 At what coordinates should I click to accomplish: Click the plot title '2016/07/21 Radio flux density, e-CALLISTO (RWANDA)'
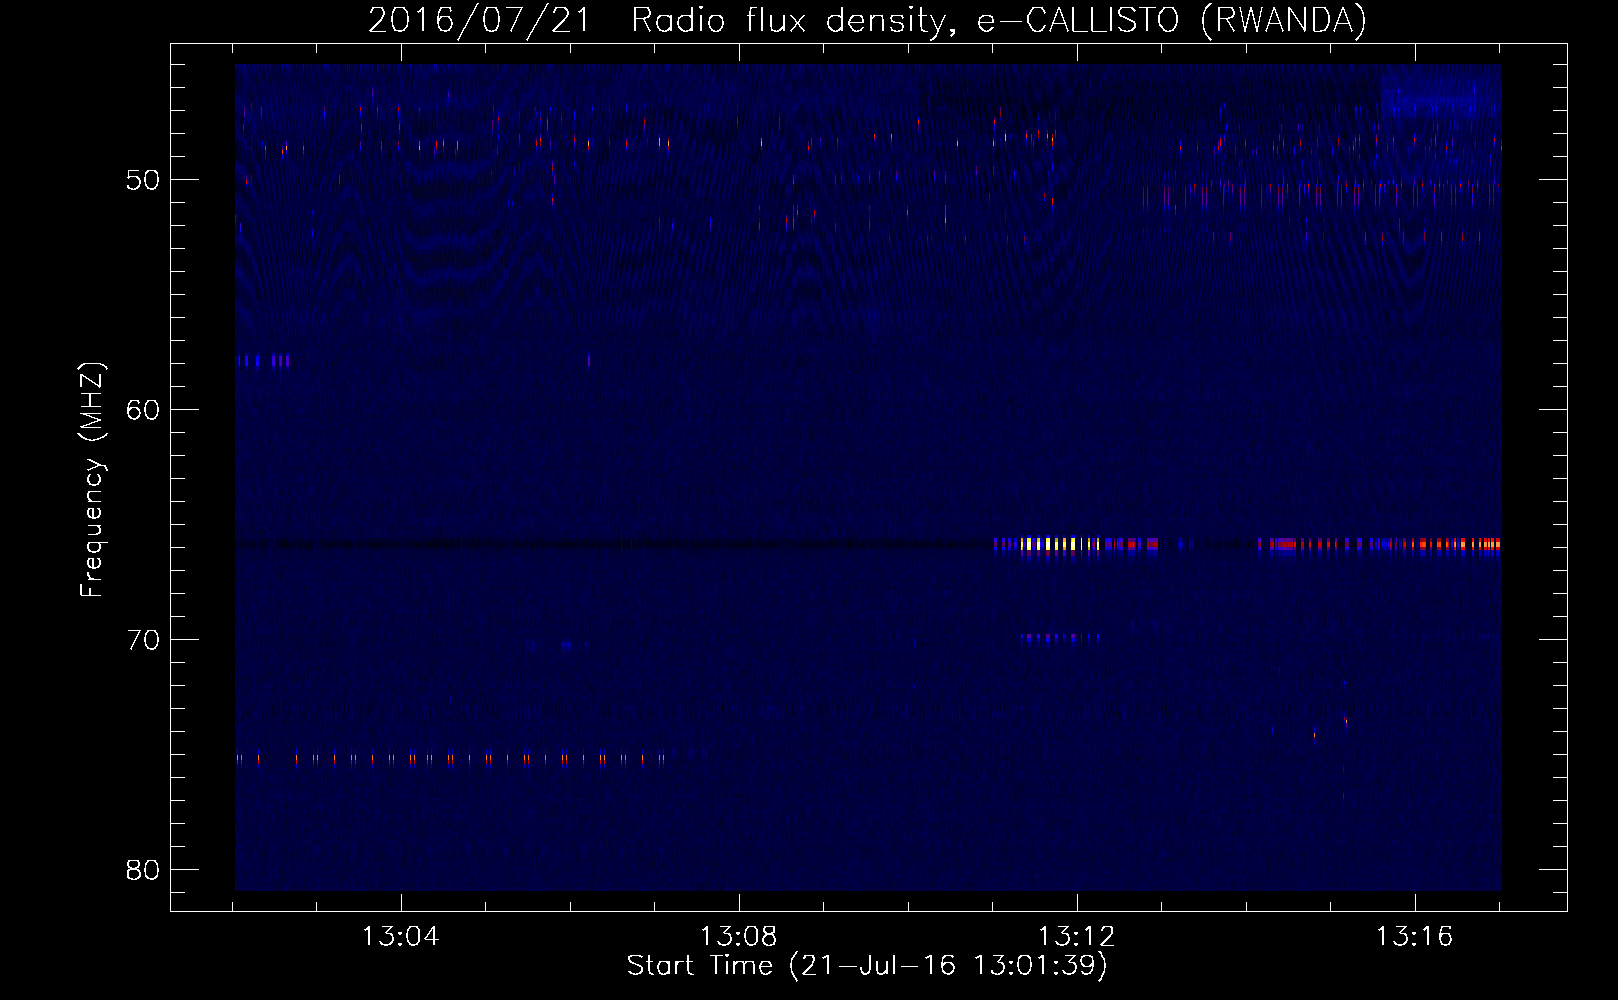867,20
